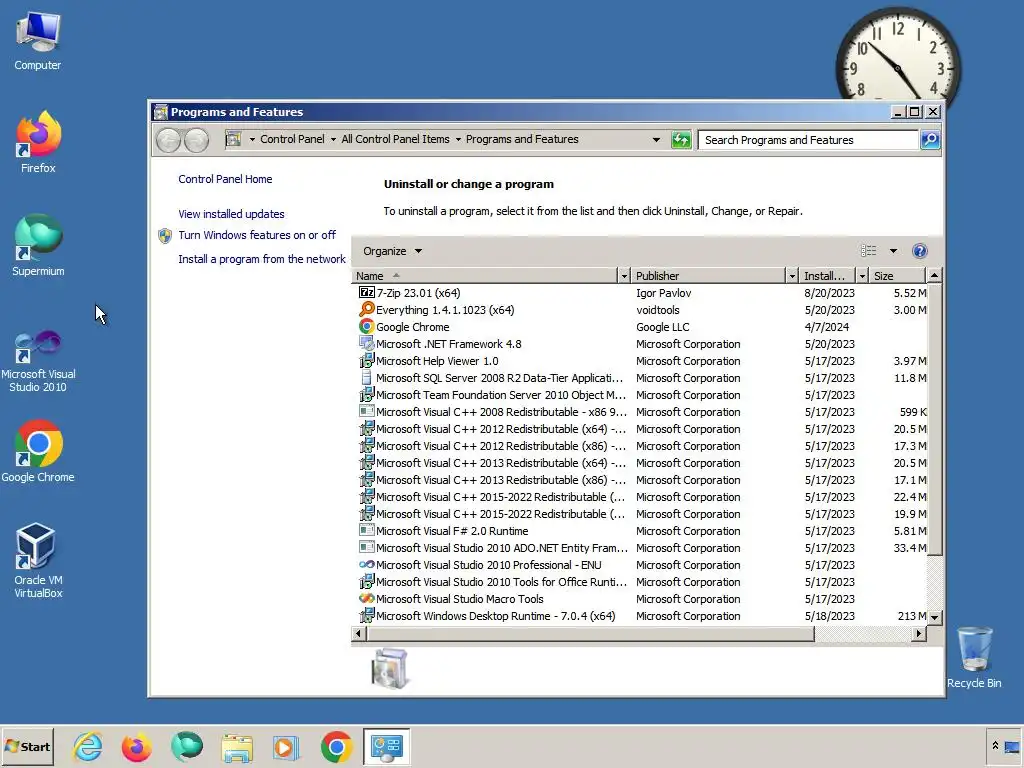
Task: Select Oracle VM VirtualBox desktop shortcut
Action: pyautogui.click(x=38, y=560)
